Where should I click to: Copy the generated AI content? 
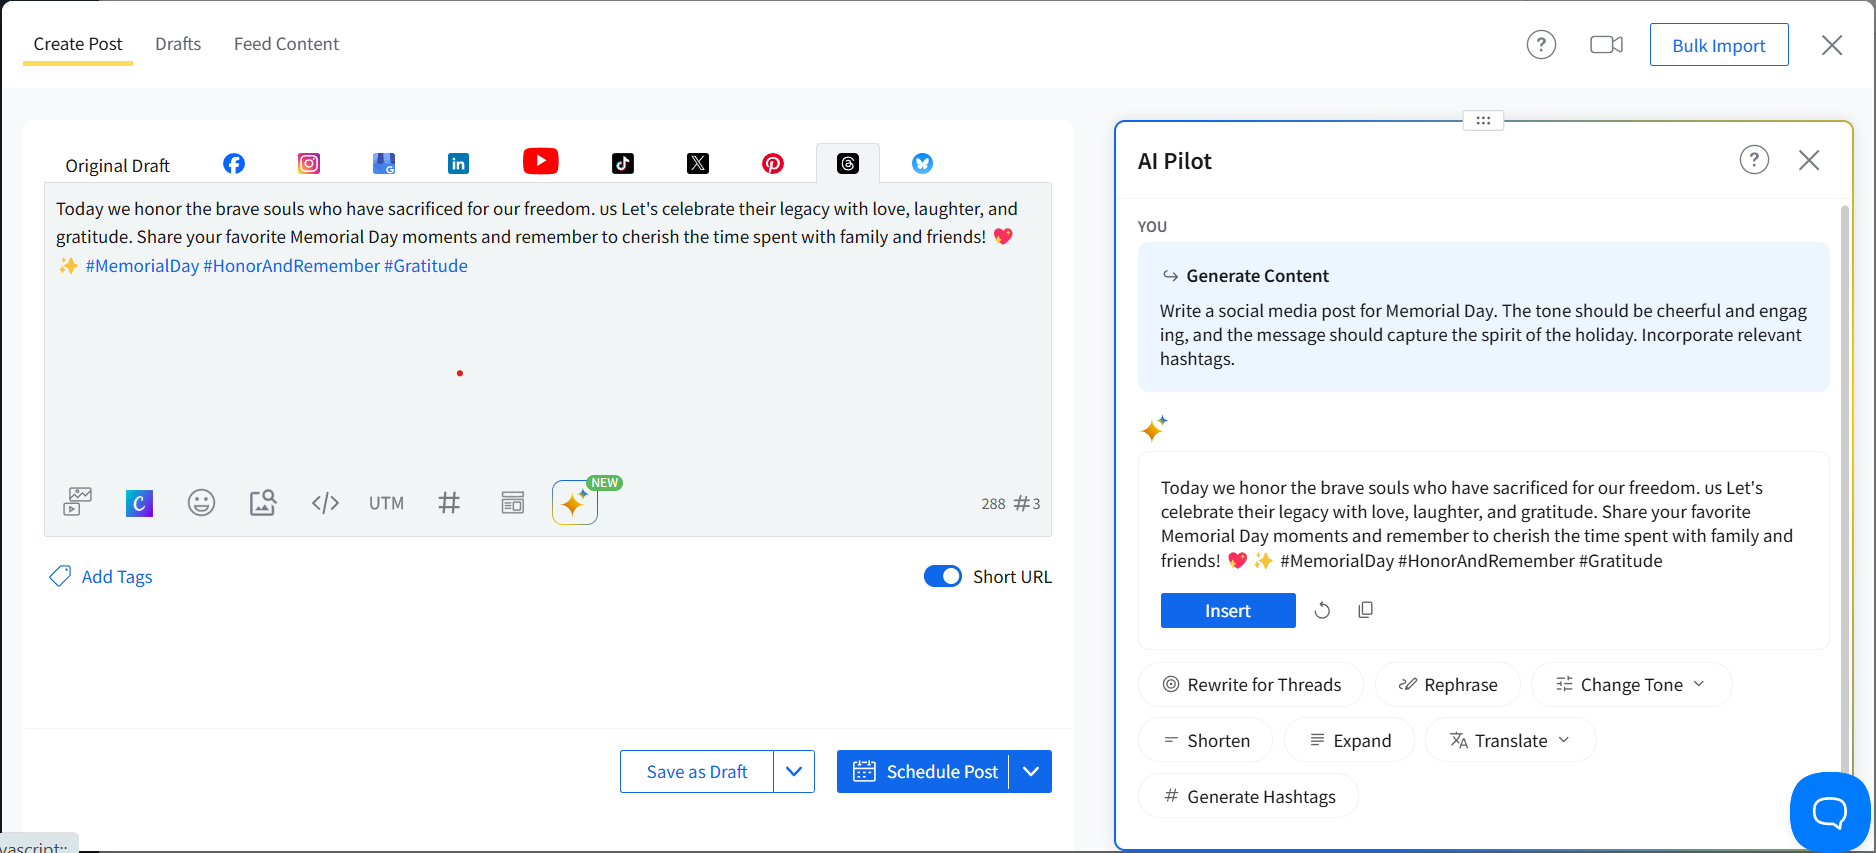coord(1365,610)
